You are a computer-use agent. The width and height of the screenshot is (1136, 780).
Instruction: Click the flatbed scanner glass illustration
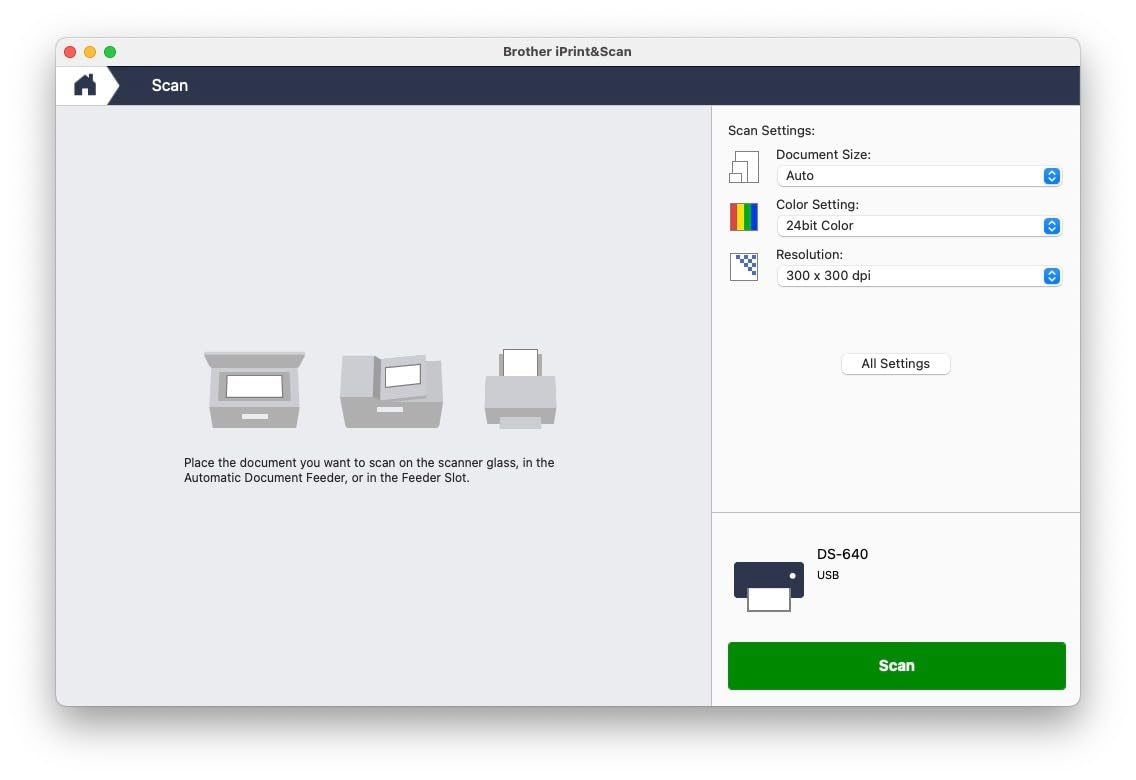pyautogui.click(x=254, y=390)
